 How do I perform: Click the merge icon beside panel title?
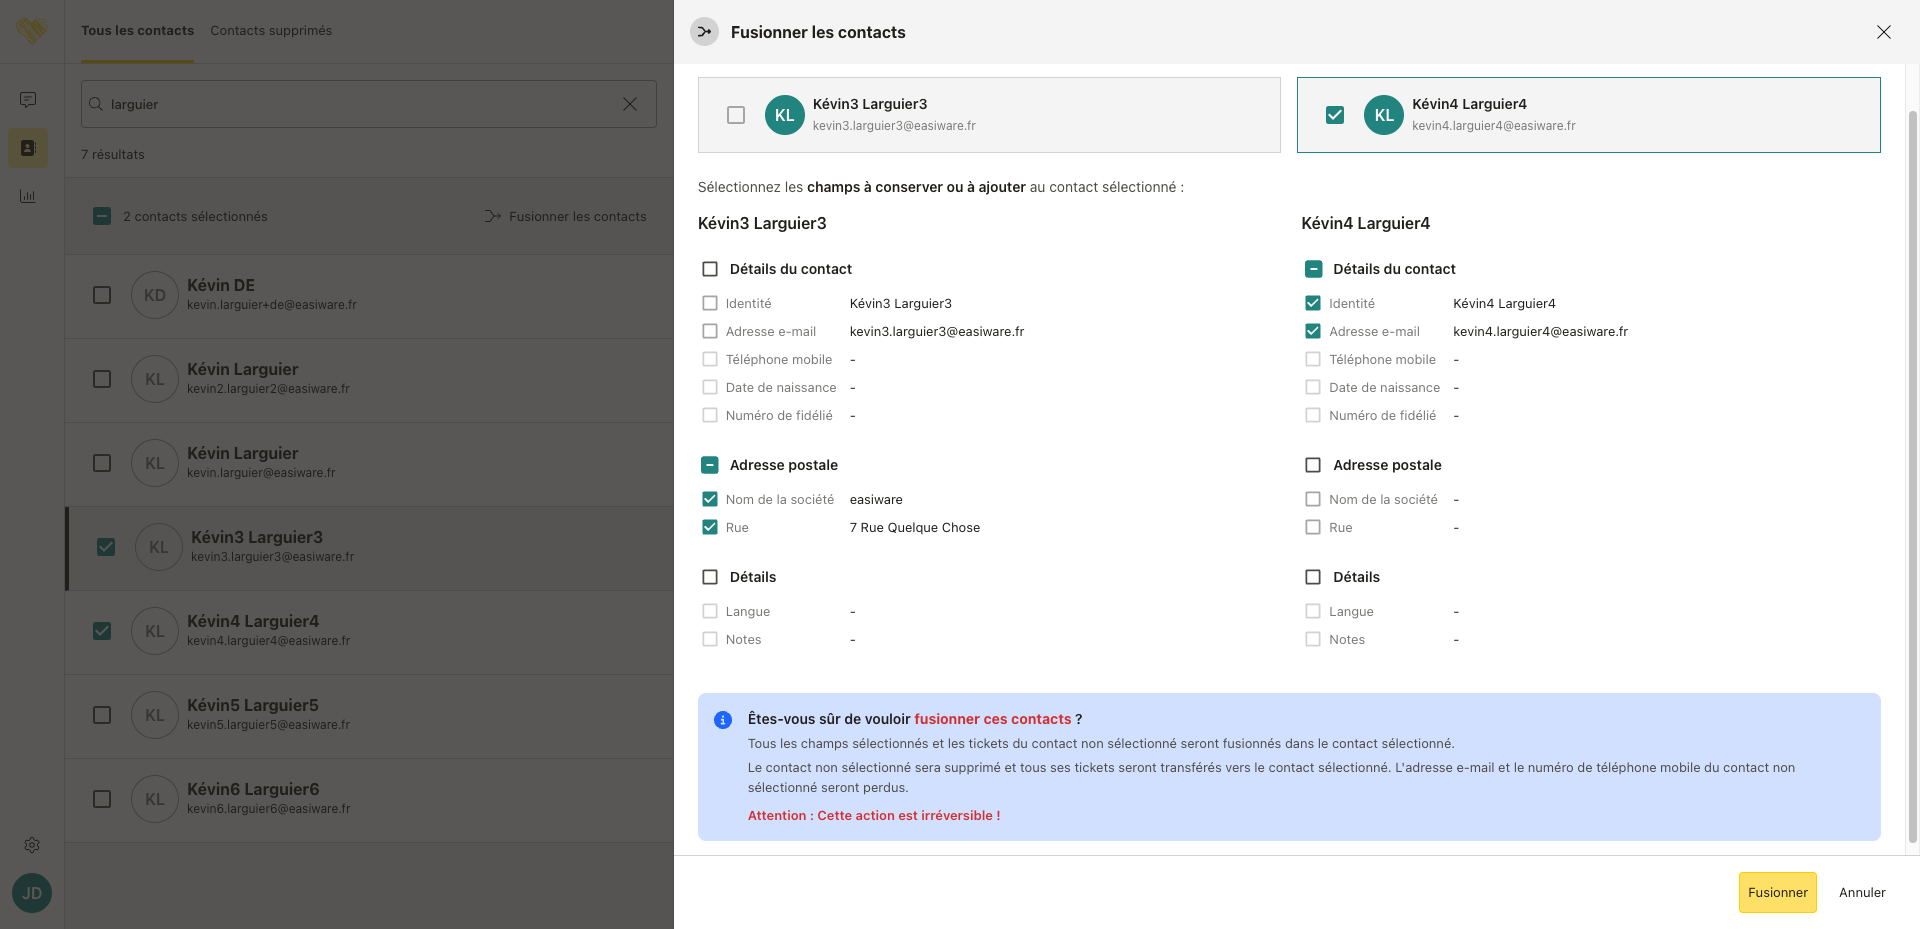point(705,32)
